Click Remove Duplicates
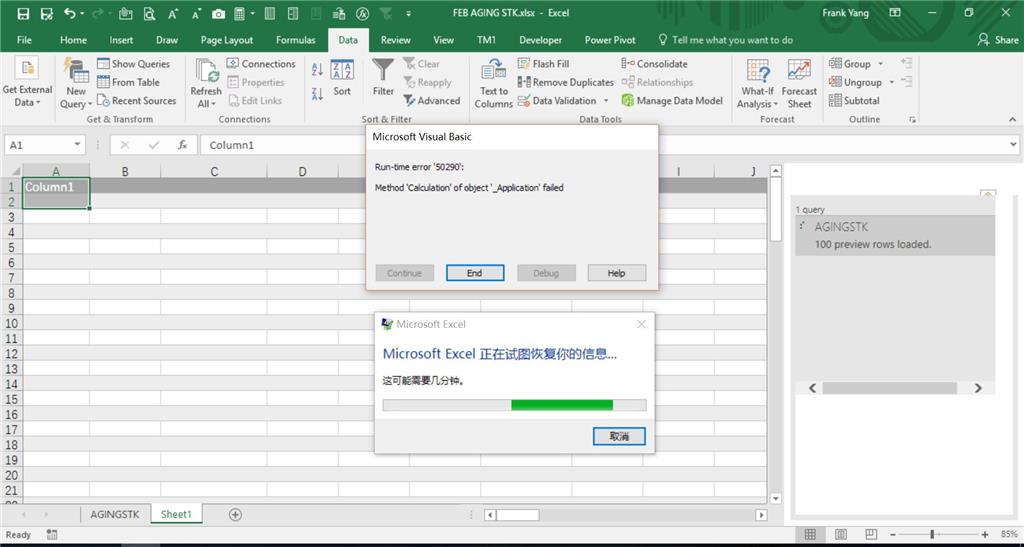Image resolution: width=1024 pixels, height=547 pixels. (x=566, y=82)
